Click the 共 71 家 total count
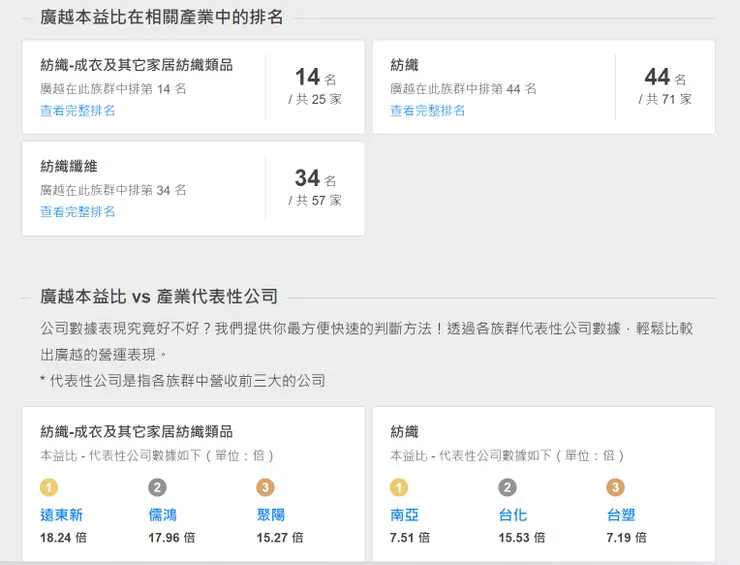 point(665,99)
